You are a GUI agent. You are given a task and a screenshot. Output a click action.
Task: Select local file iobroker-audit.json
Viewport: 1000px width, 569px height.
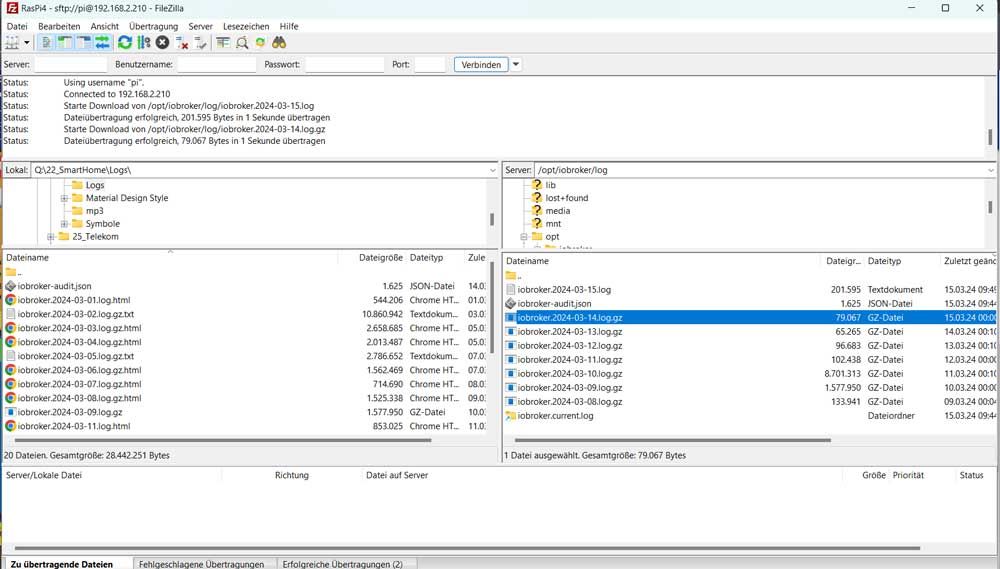(x=54, y=286)
